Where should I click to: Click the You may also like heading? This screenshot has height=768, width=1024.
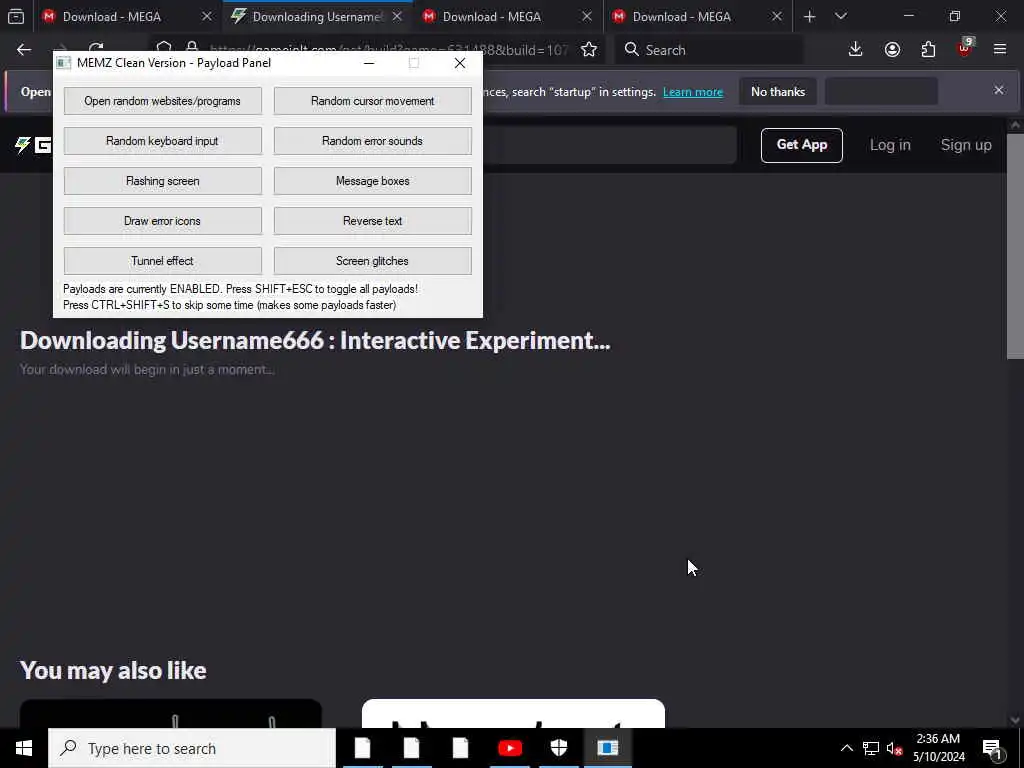(x=113, y=671)
